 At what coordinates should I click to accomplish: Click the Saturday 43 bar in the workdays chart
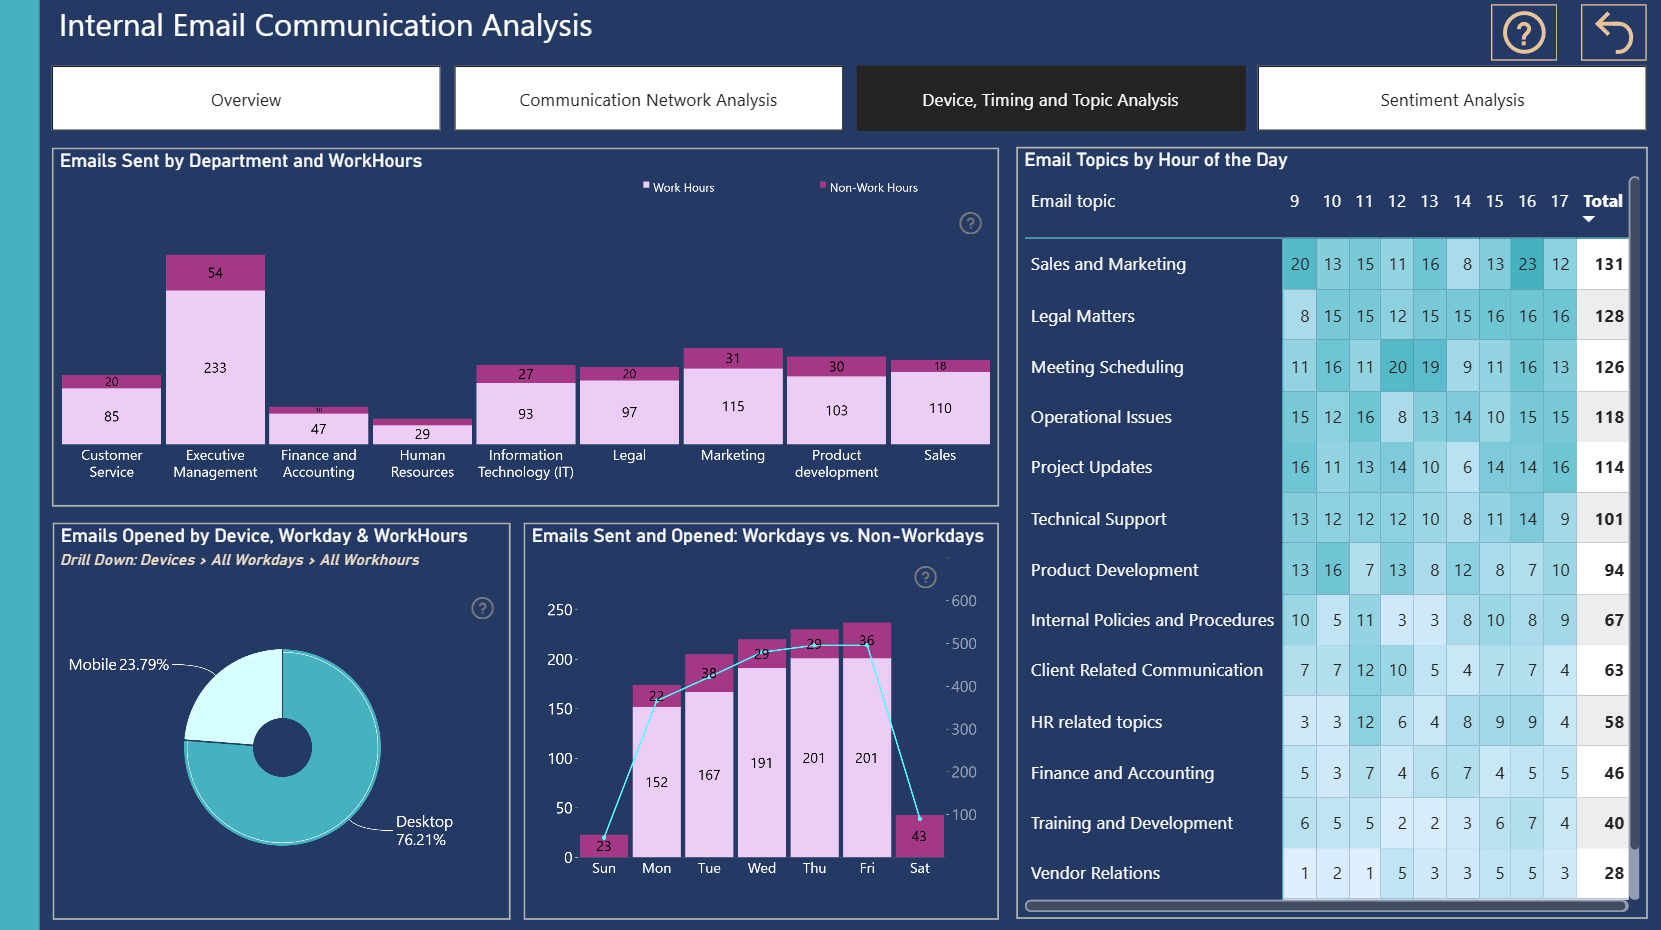pos(919,836)
